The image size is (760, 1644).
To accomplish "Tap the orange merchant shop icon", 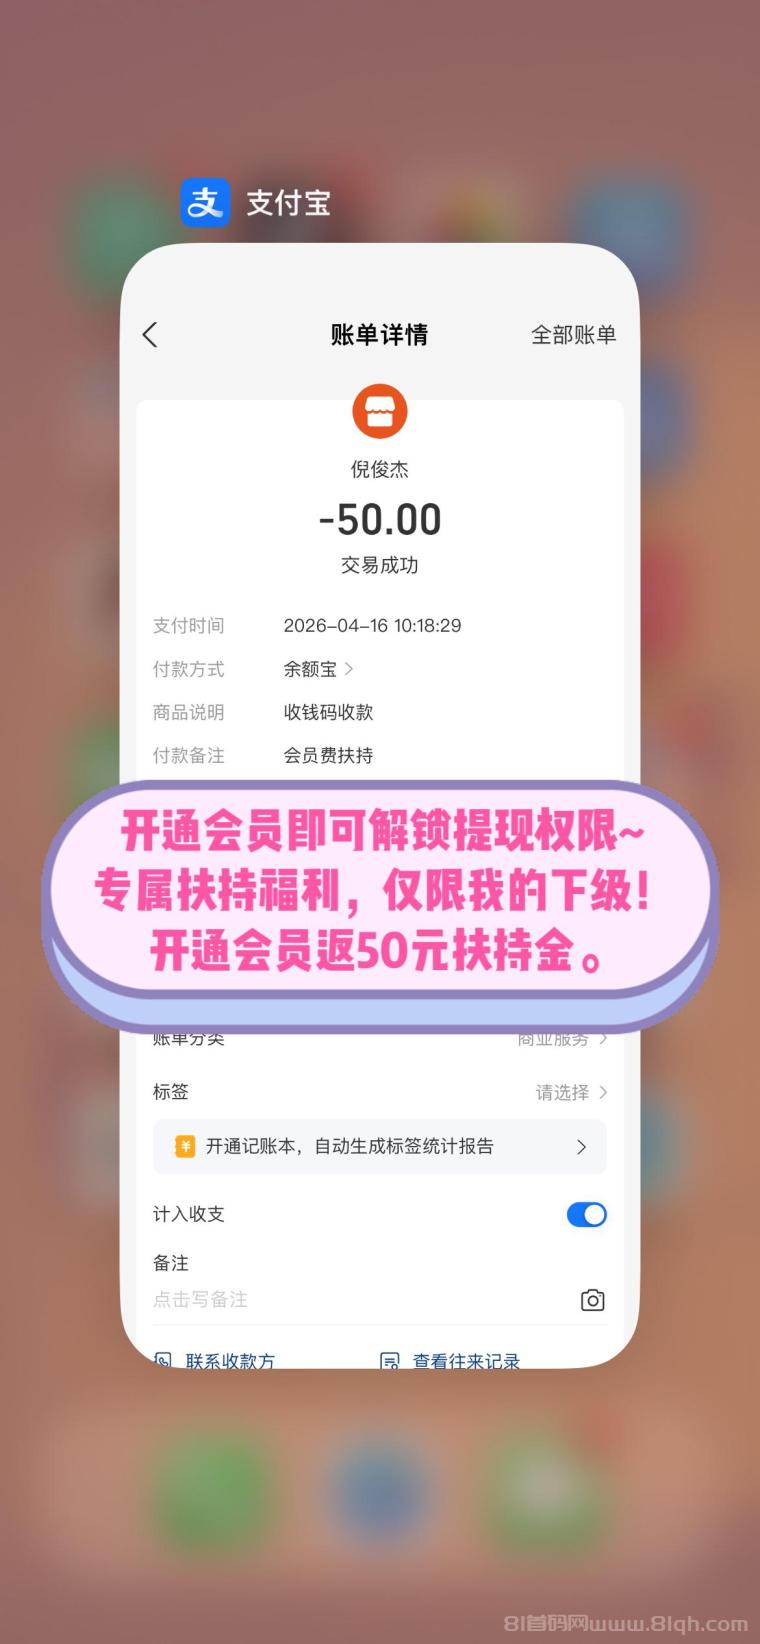I will (x=380, y=411).
